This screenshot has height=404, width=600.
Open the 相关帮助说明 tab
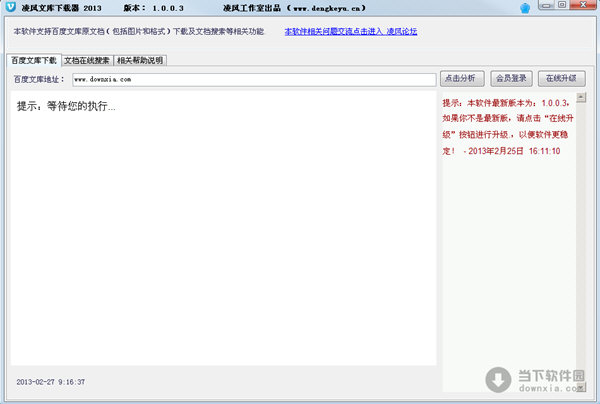pos(140,60)
